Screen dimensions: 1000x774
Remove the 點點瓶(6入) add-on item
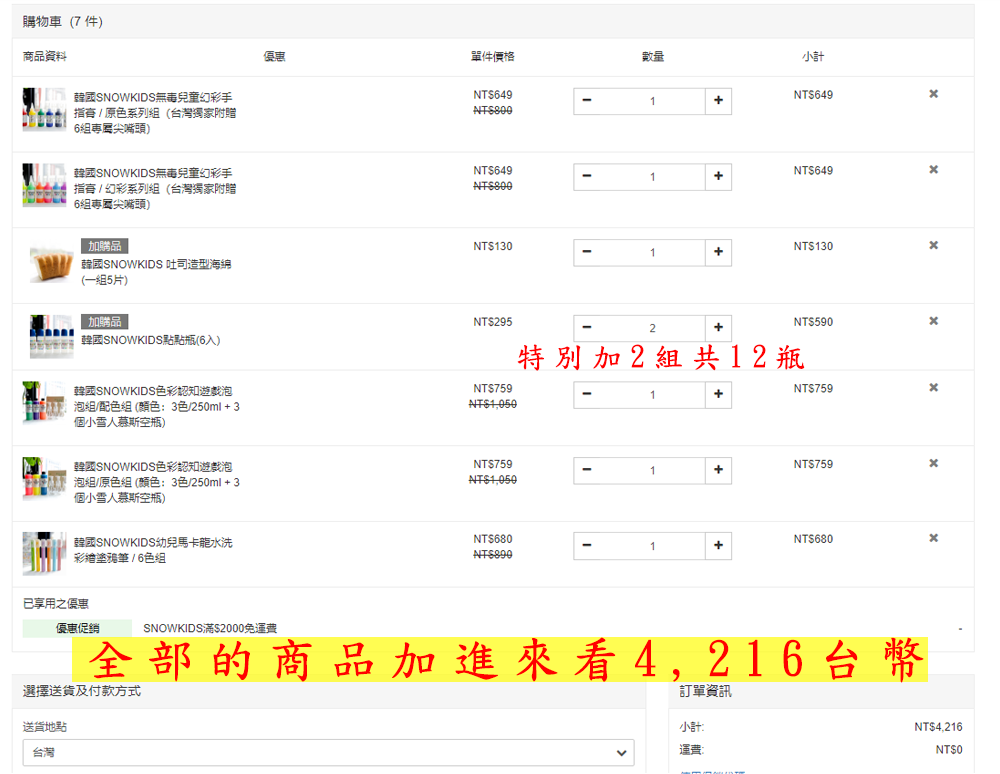tap(933, 321)
